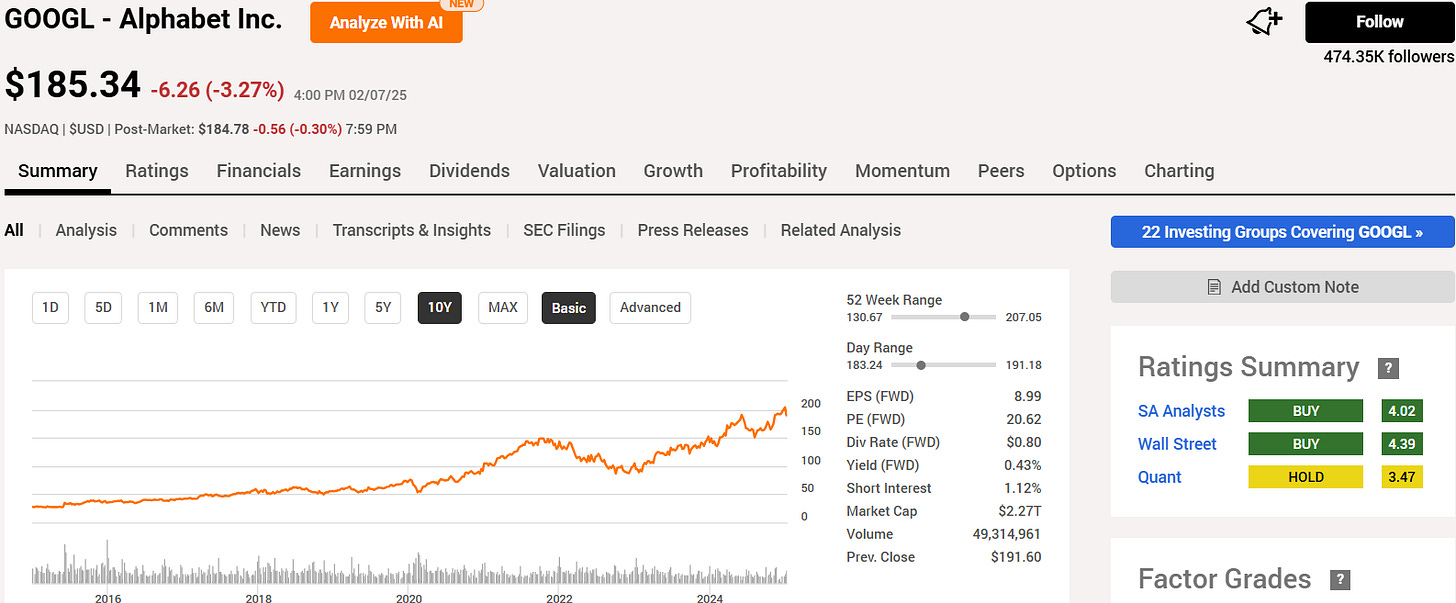Filter feed by SEC Filings
Image resolution: width=1456 pixels, height=603 pixels.
pyautogui.click(x=564, y=230)
